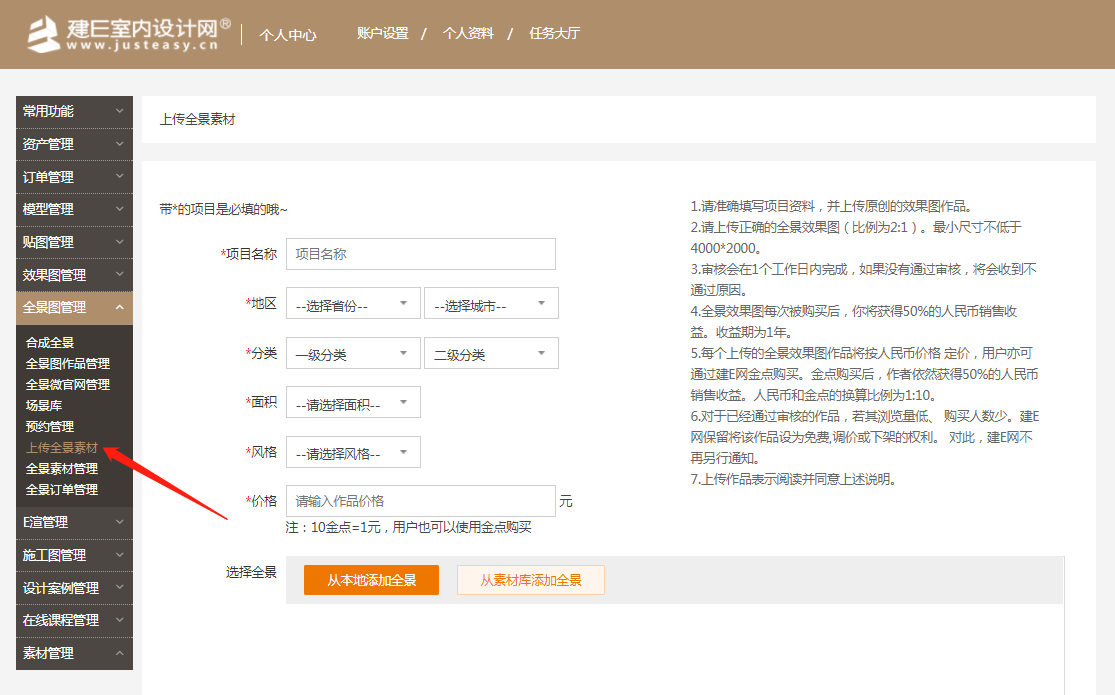Open 个人中心 in the header

(287, 34)
